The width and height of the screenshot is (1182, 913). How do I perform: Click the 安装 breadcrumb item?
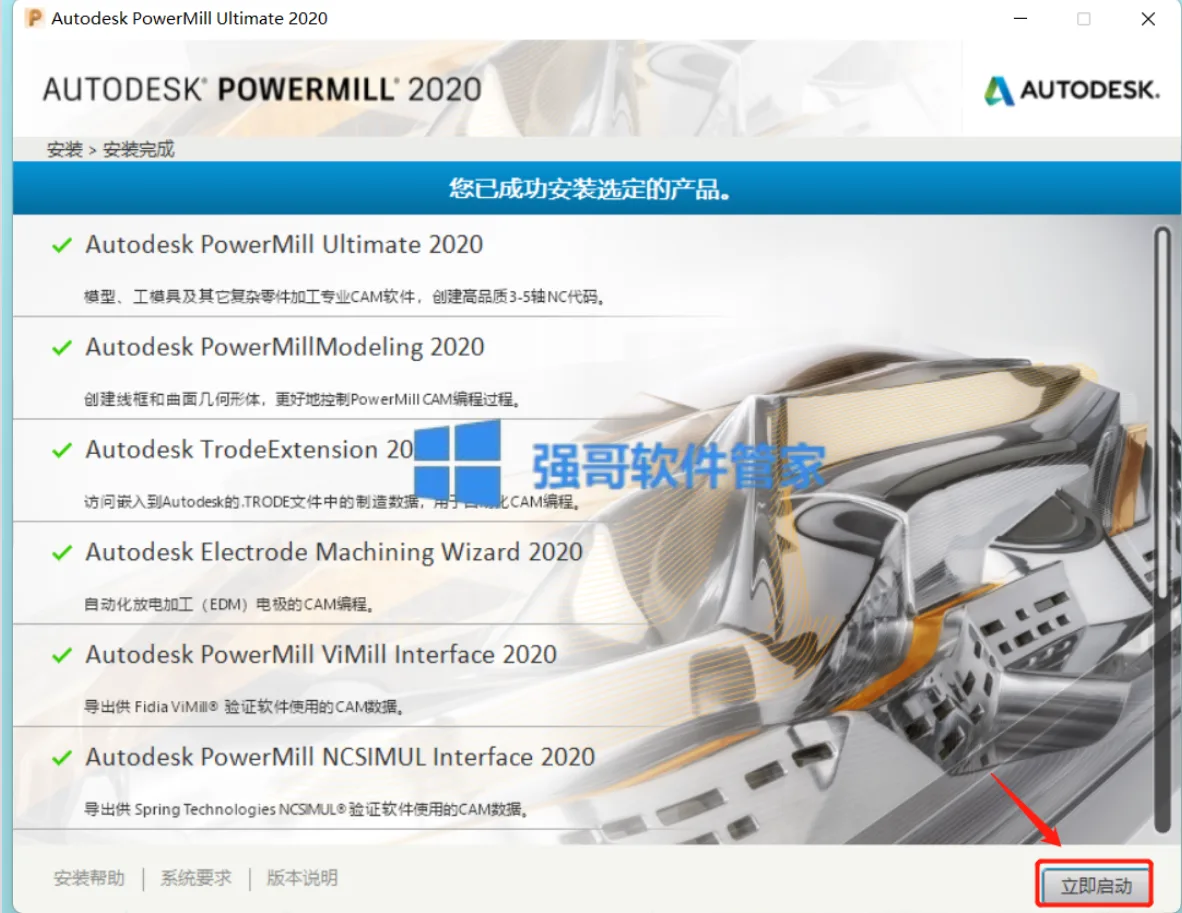tap(65, 149)
